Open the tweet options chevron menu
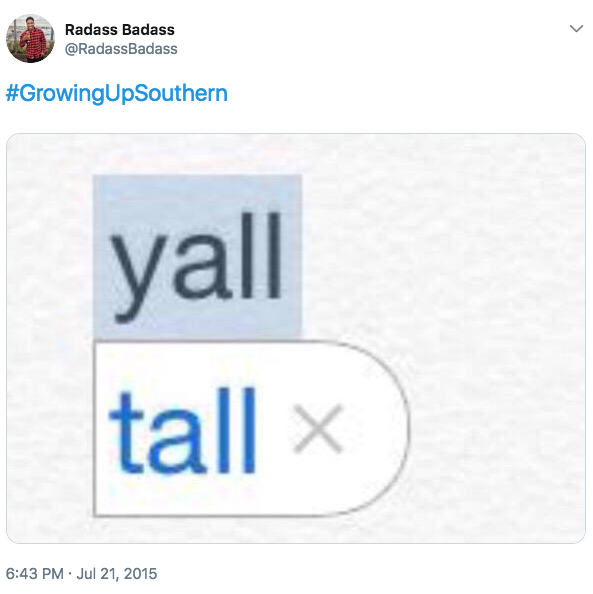The image size is (593, 594). tap(576, 29)
